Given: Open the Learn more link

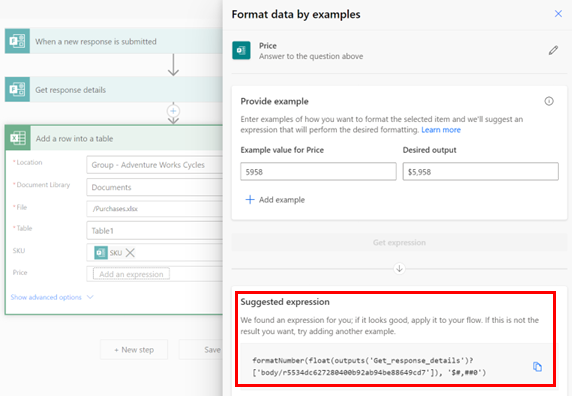Looking at the screenshot, I should [441, 130].
